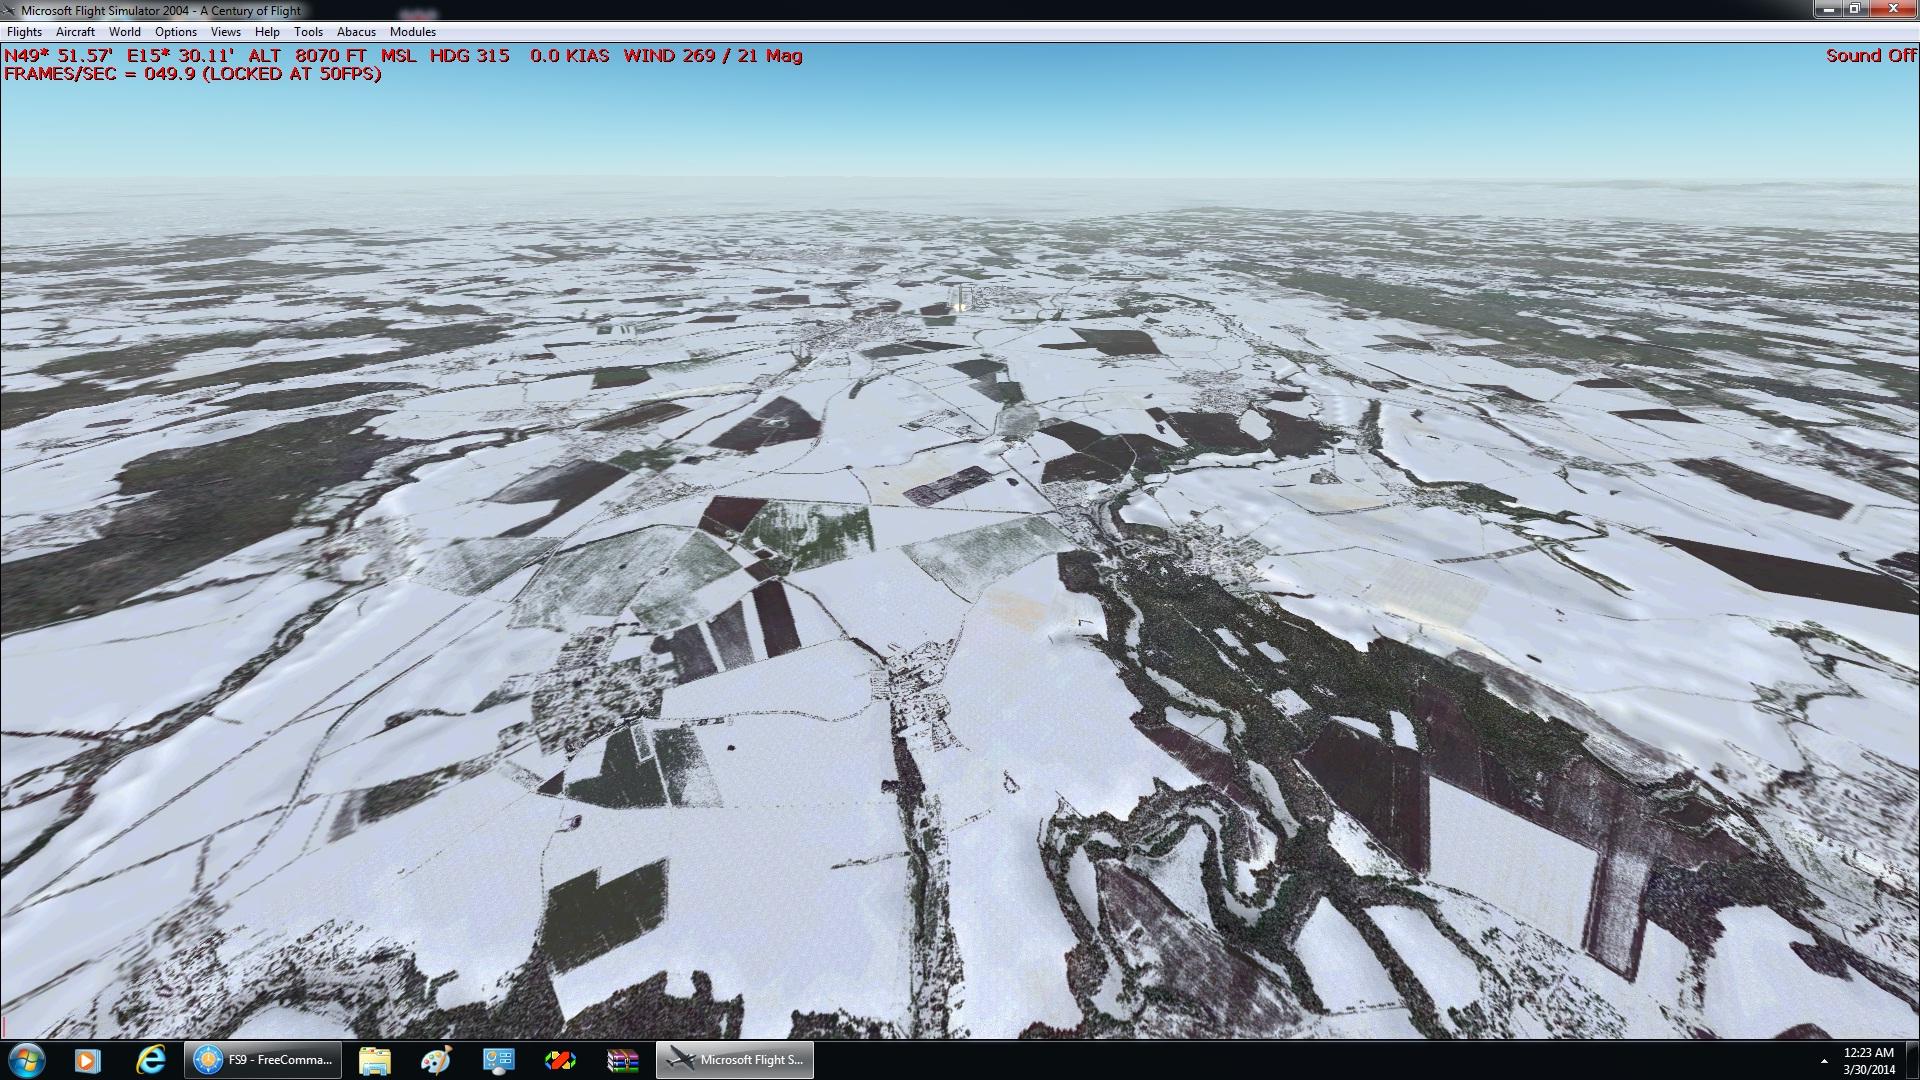Viewport: 1920px width, 1080px height.
Task: Close the Flight Simulator window
Action: click(x=1893, y=9)
